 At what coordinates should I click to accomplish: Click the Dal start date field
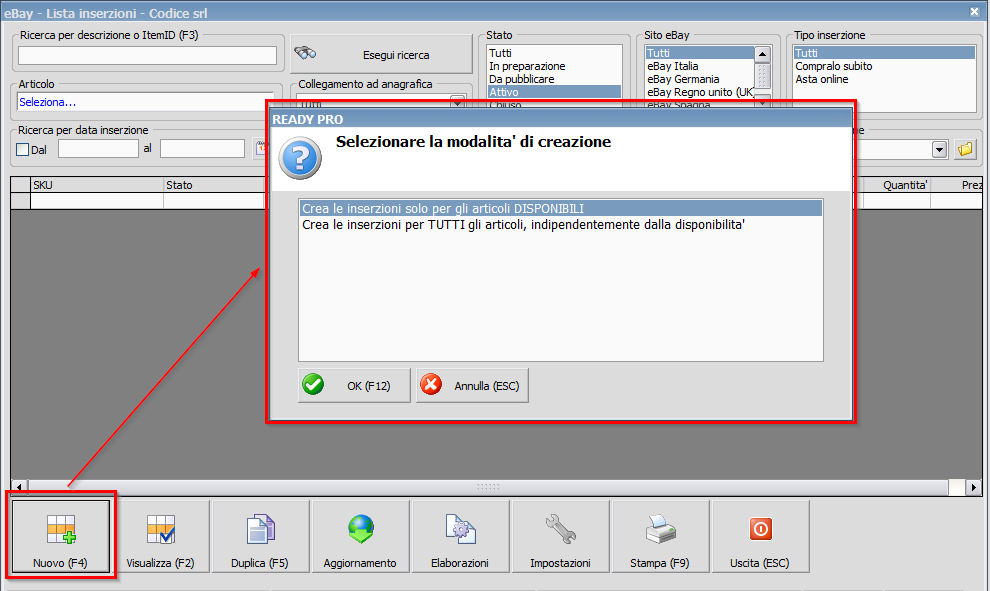click(x=98, y=149)
